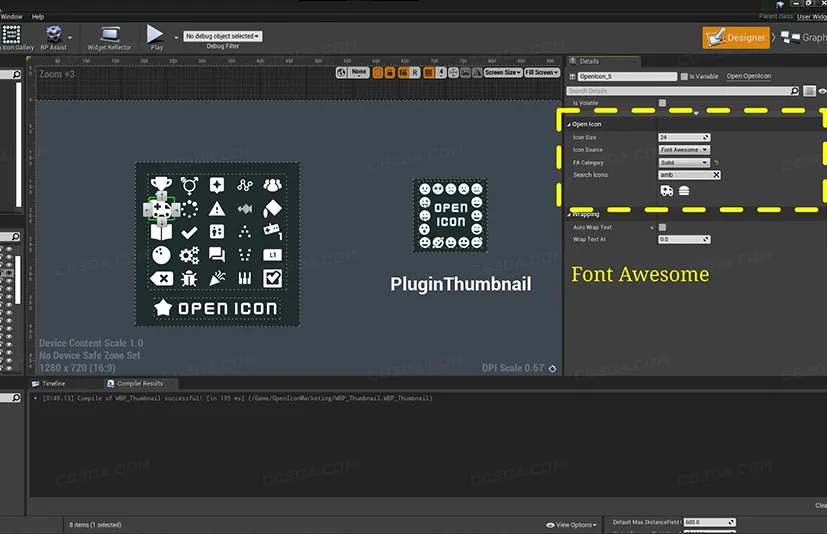Switch to Designer mode

click(x=736, y=37)
